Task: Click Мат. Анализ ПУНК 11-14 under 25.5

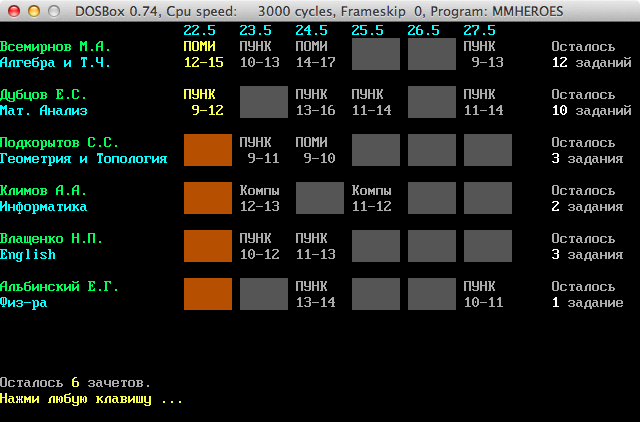Action: [x=371, y=102]
